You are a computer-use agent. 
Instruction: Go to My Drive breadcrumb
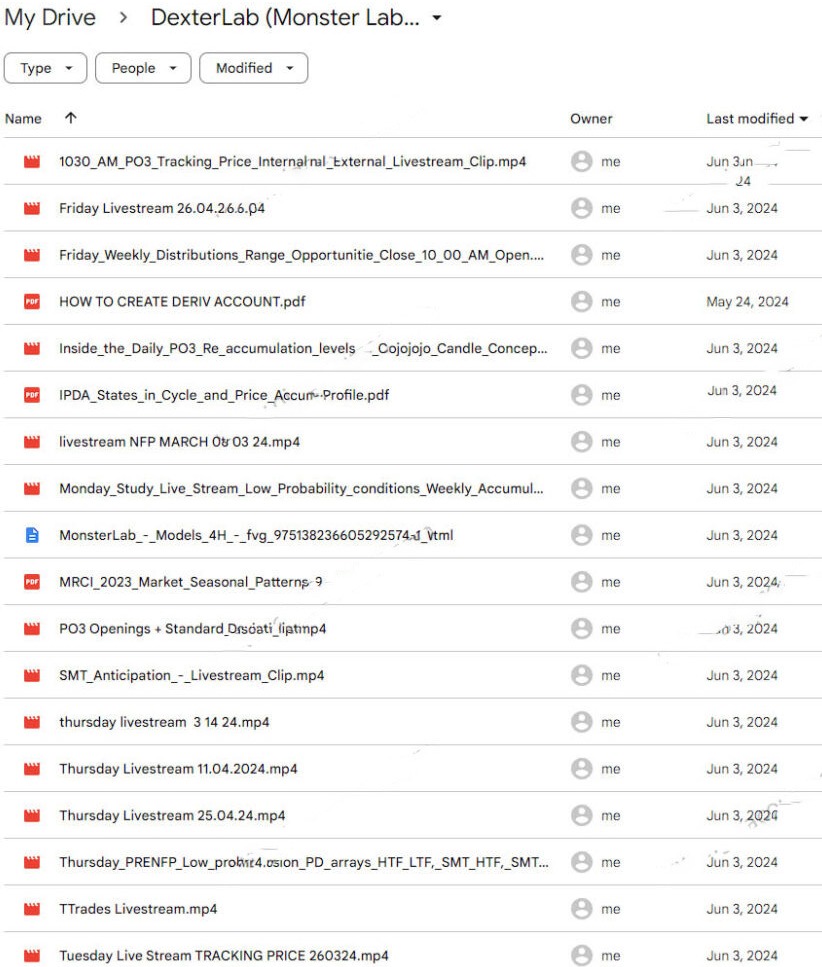tap(50, 18)
